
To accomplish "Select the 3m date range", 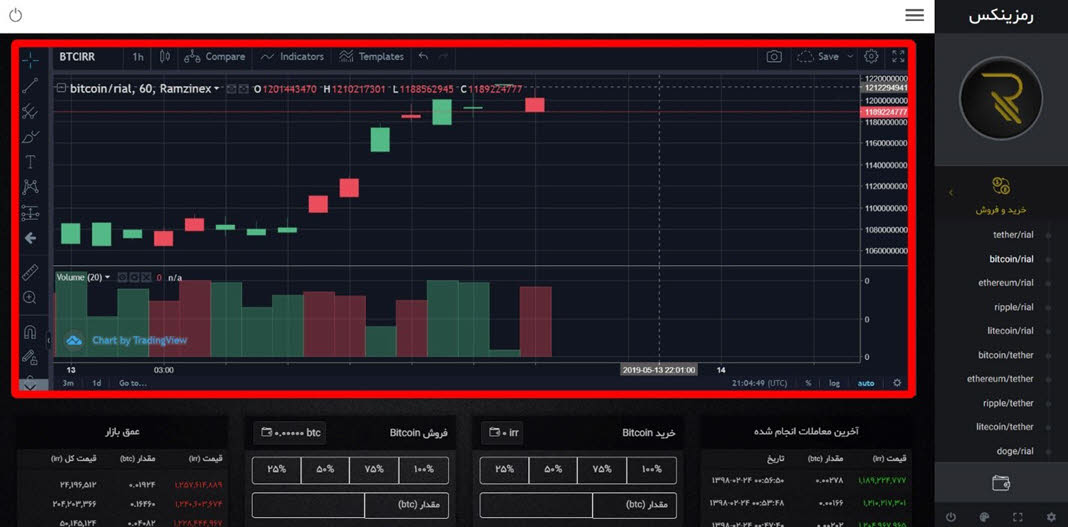I will pos(68,383).
